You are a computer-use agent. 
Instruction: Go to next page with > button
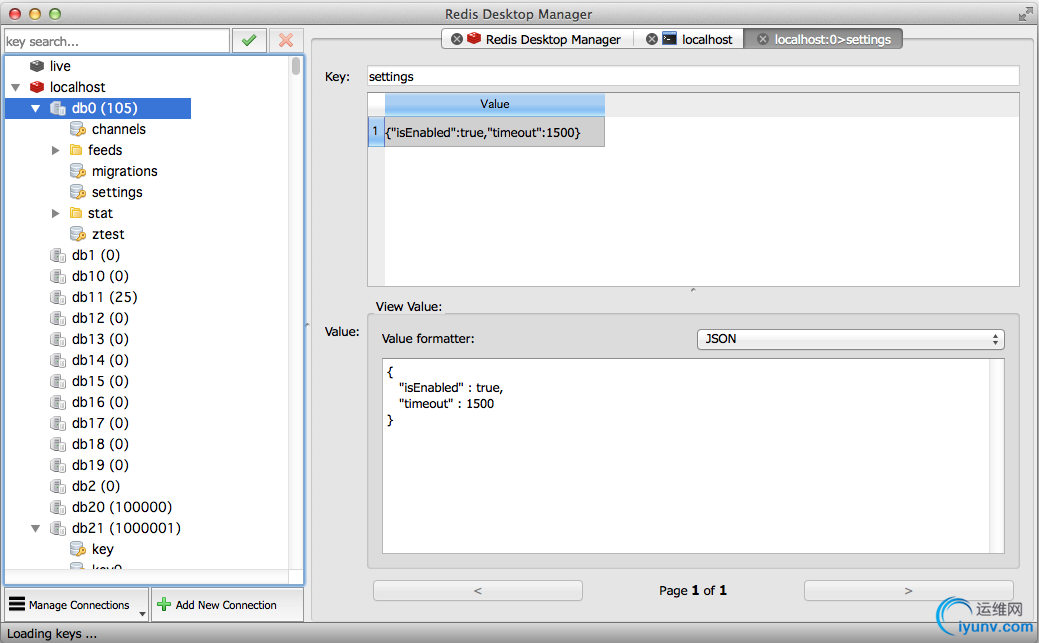click(x=908, y=590)
